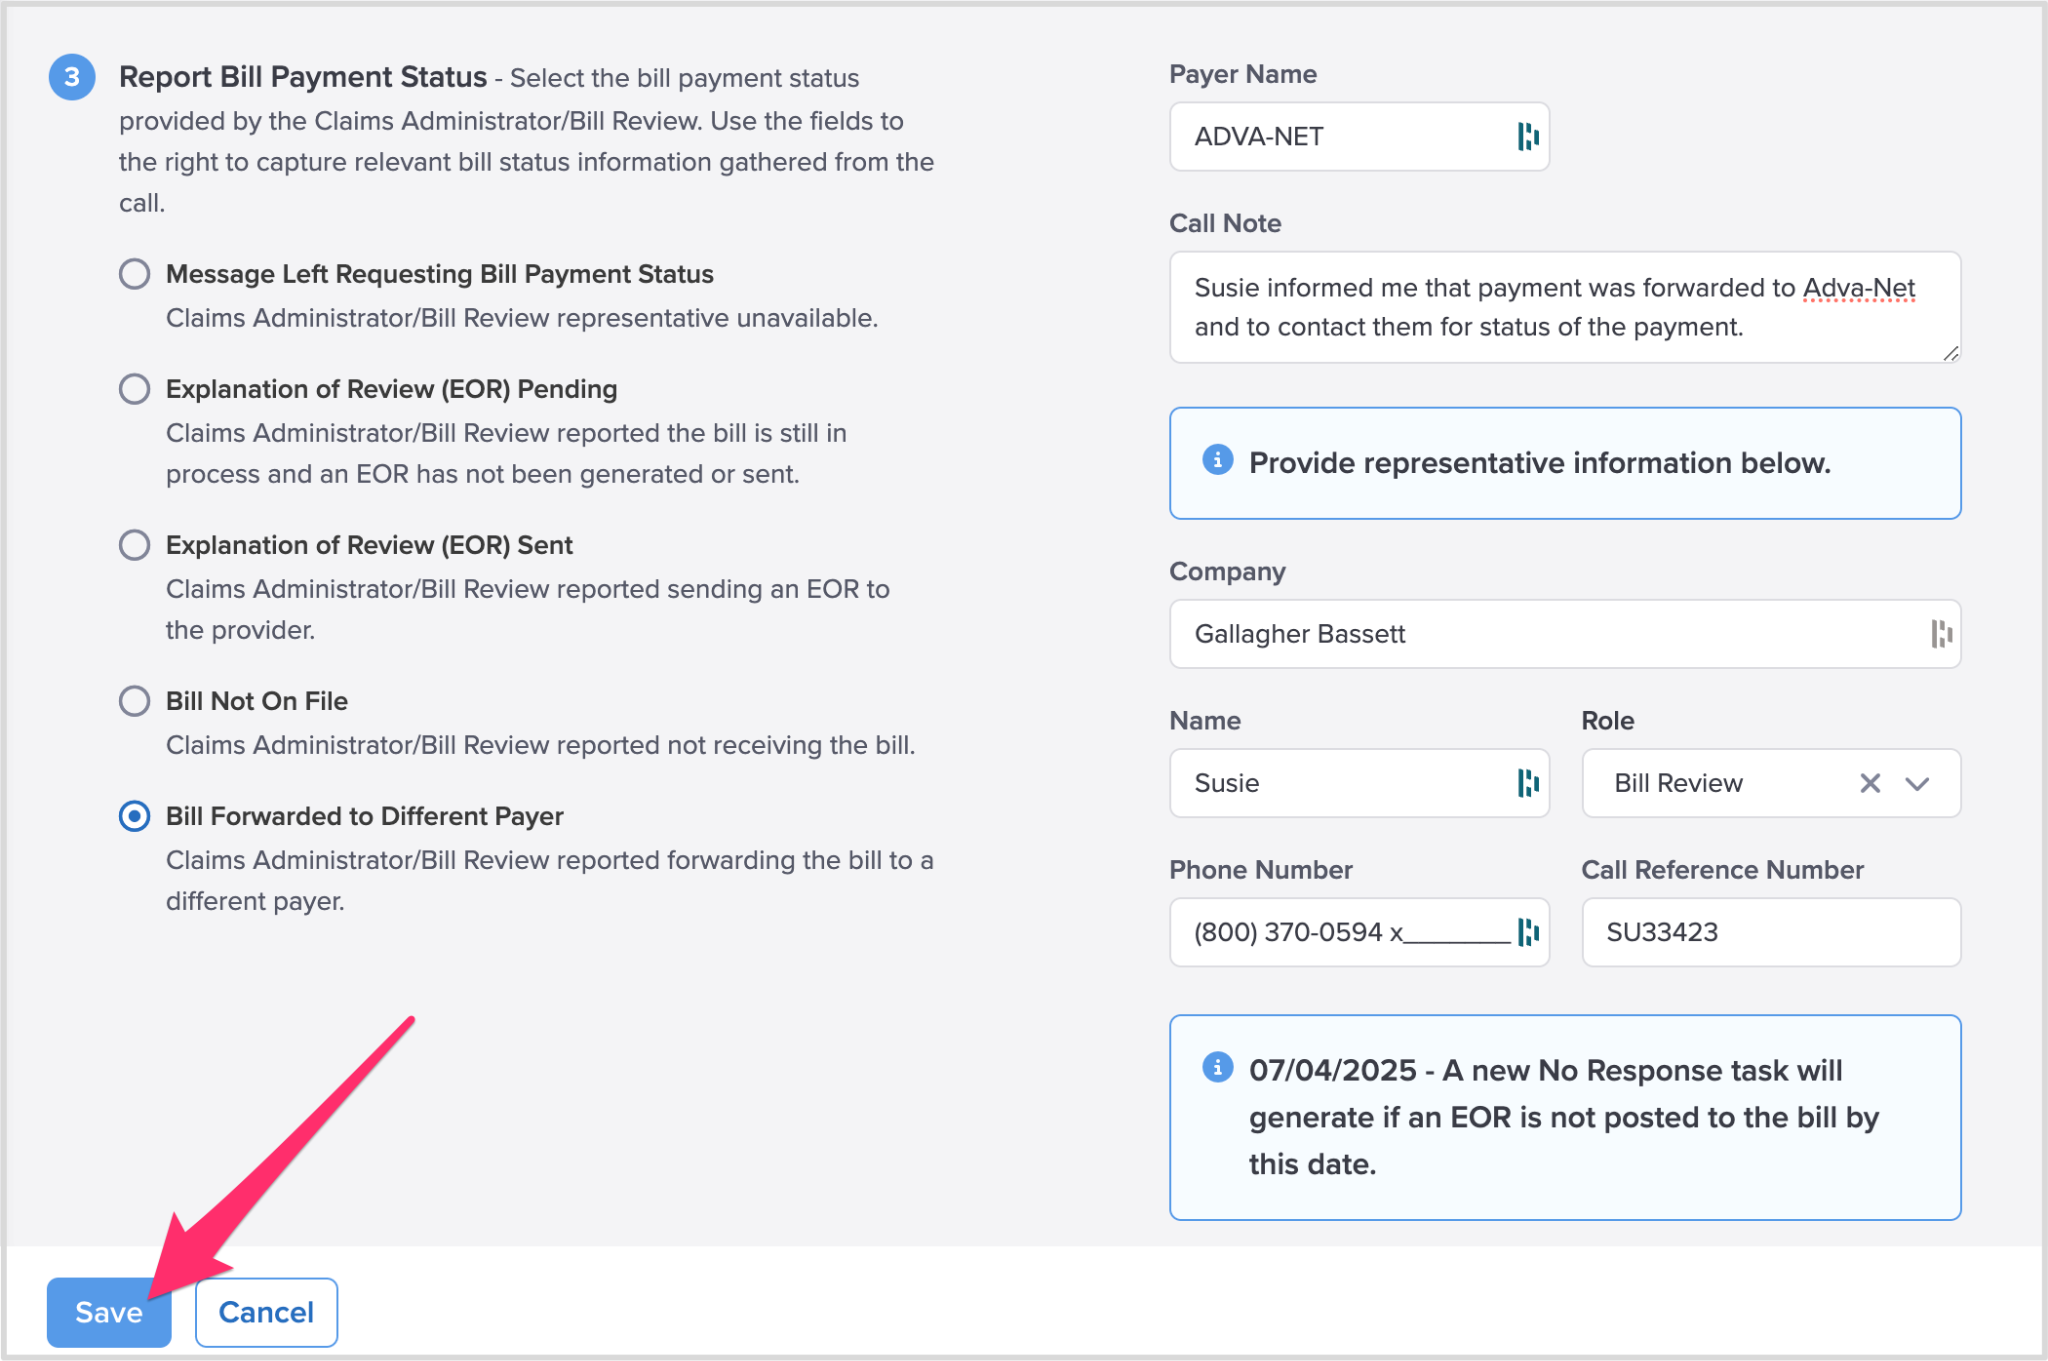The width and height of the screenshot is (2048, 1361).
Task: Click the info icon beside representative information notice
Action: [1217, 460]
